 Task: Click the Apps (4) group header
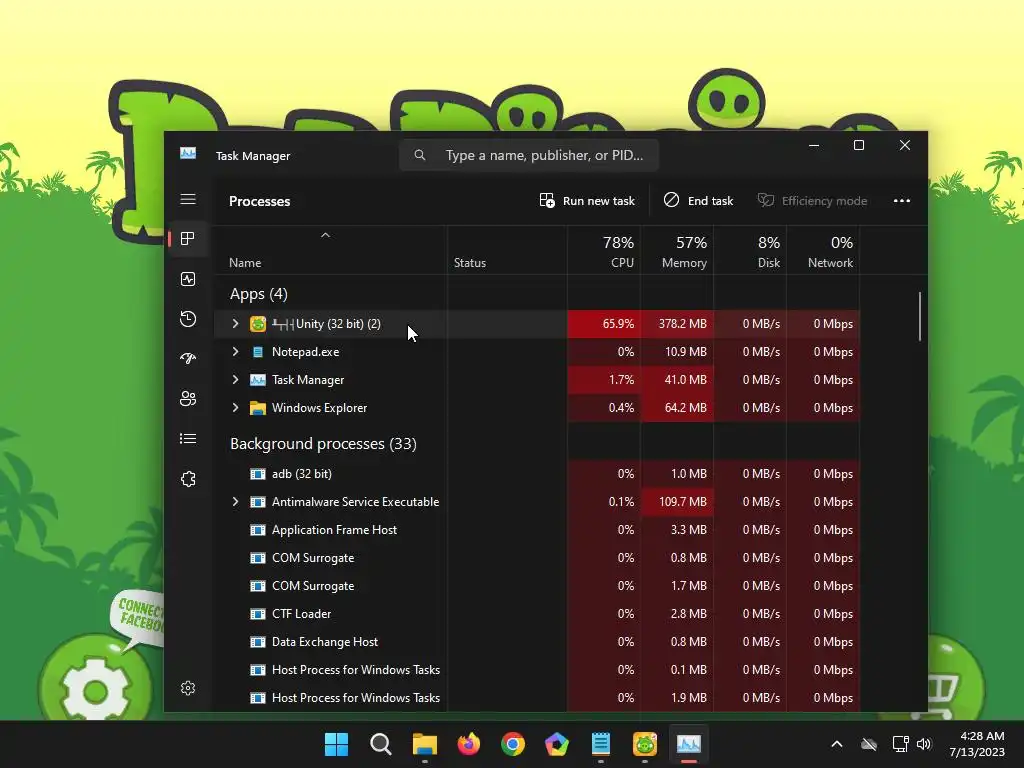click(259, 294)
